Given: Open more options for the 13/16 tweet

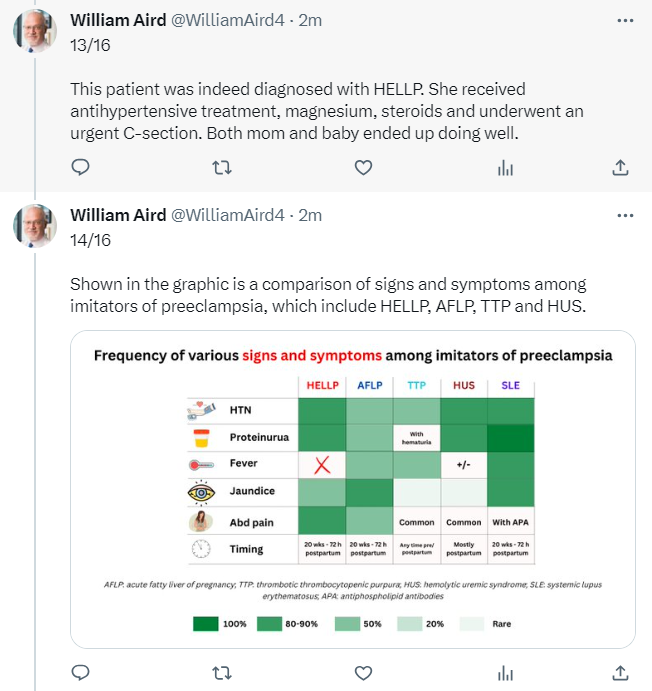Looking at the screenshot, I should tap(625, 21).
